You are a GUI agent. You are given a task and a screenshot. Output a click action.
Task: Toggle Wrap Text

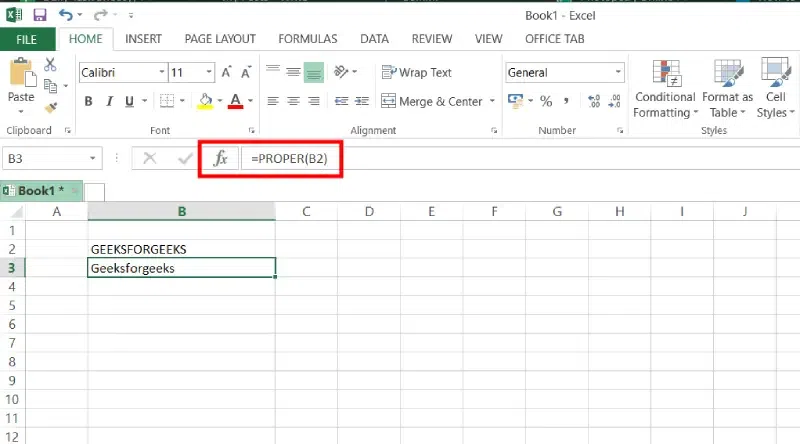pyautogui.click(x=416, y=72)
